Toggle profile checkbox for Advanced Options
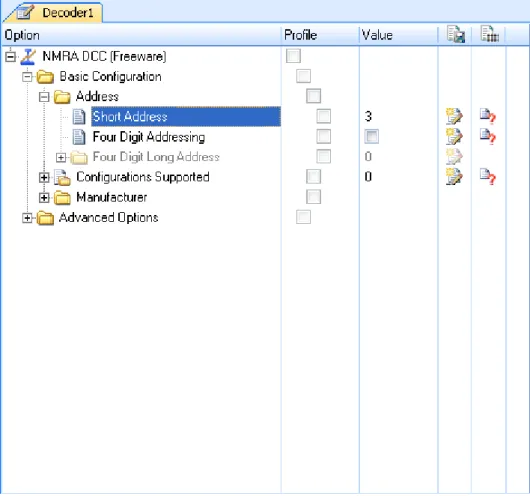The width and height of the screenshot is (530, 496). click(303, 217)
